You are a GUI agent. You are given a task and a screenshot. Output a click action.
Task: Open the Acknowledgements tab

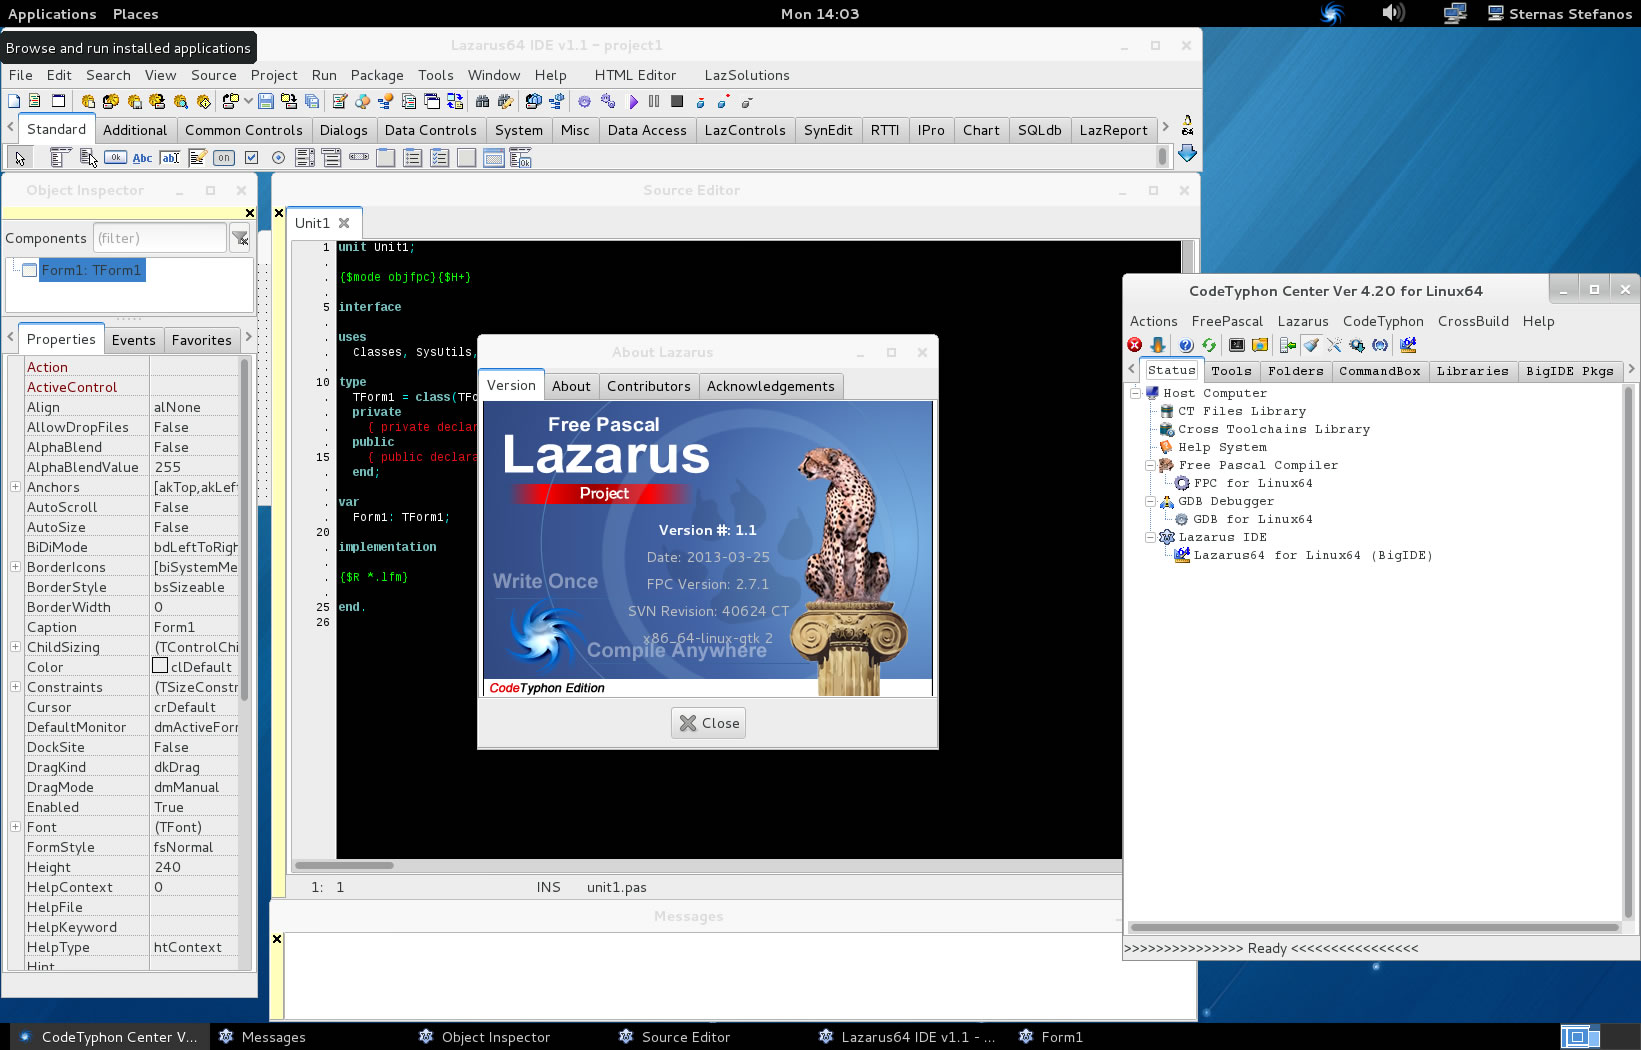pyautogui.click(x=770, y=386)
